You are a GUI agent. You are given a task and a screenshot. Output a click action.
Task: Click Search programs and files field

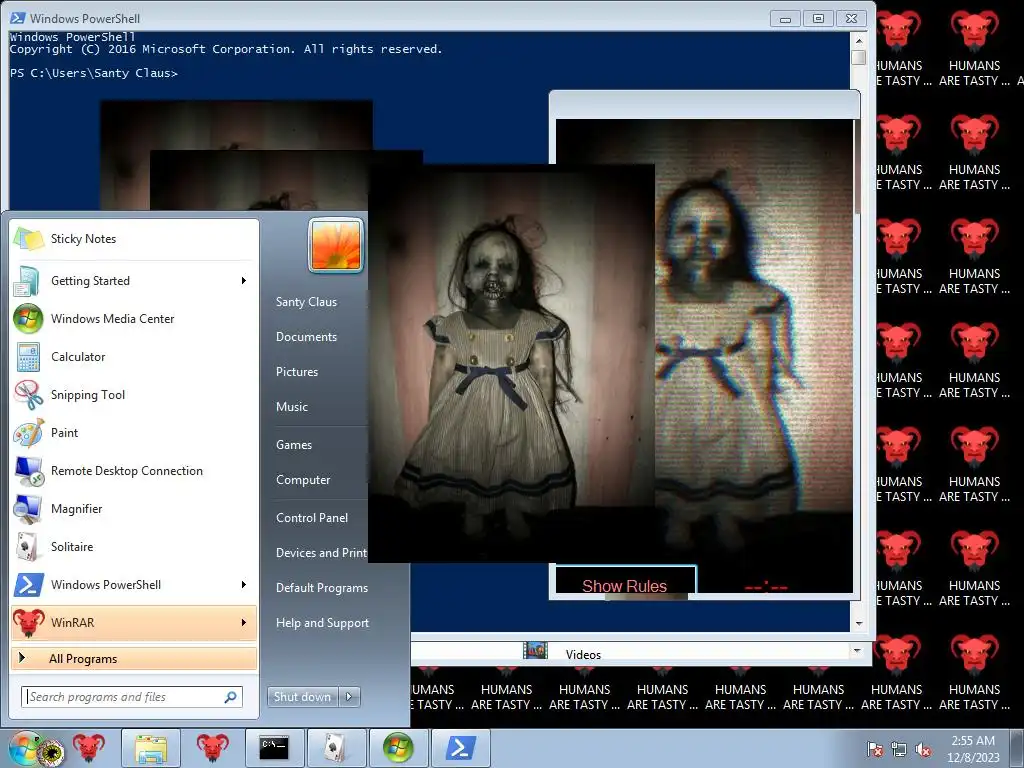coord(132,697)
